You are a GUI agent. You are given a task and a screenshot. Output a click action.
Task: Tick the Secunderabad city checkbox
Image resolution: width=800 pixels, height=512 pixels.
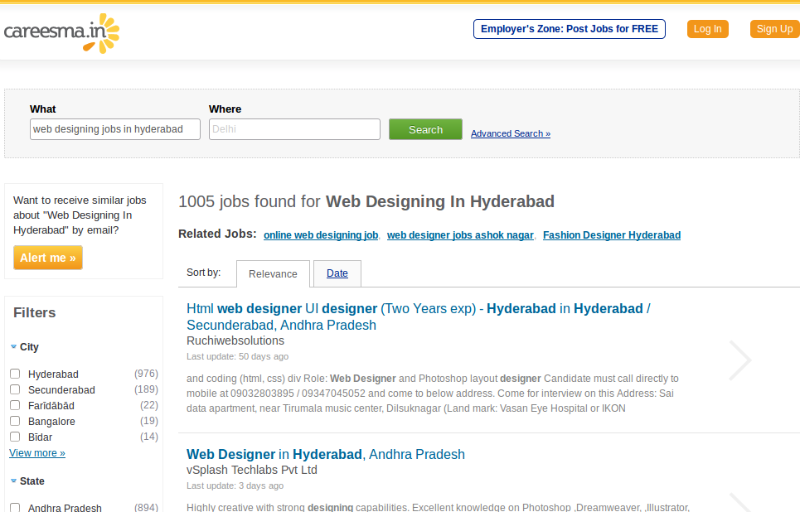click(x=15, y=390)
